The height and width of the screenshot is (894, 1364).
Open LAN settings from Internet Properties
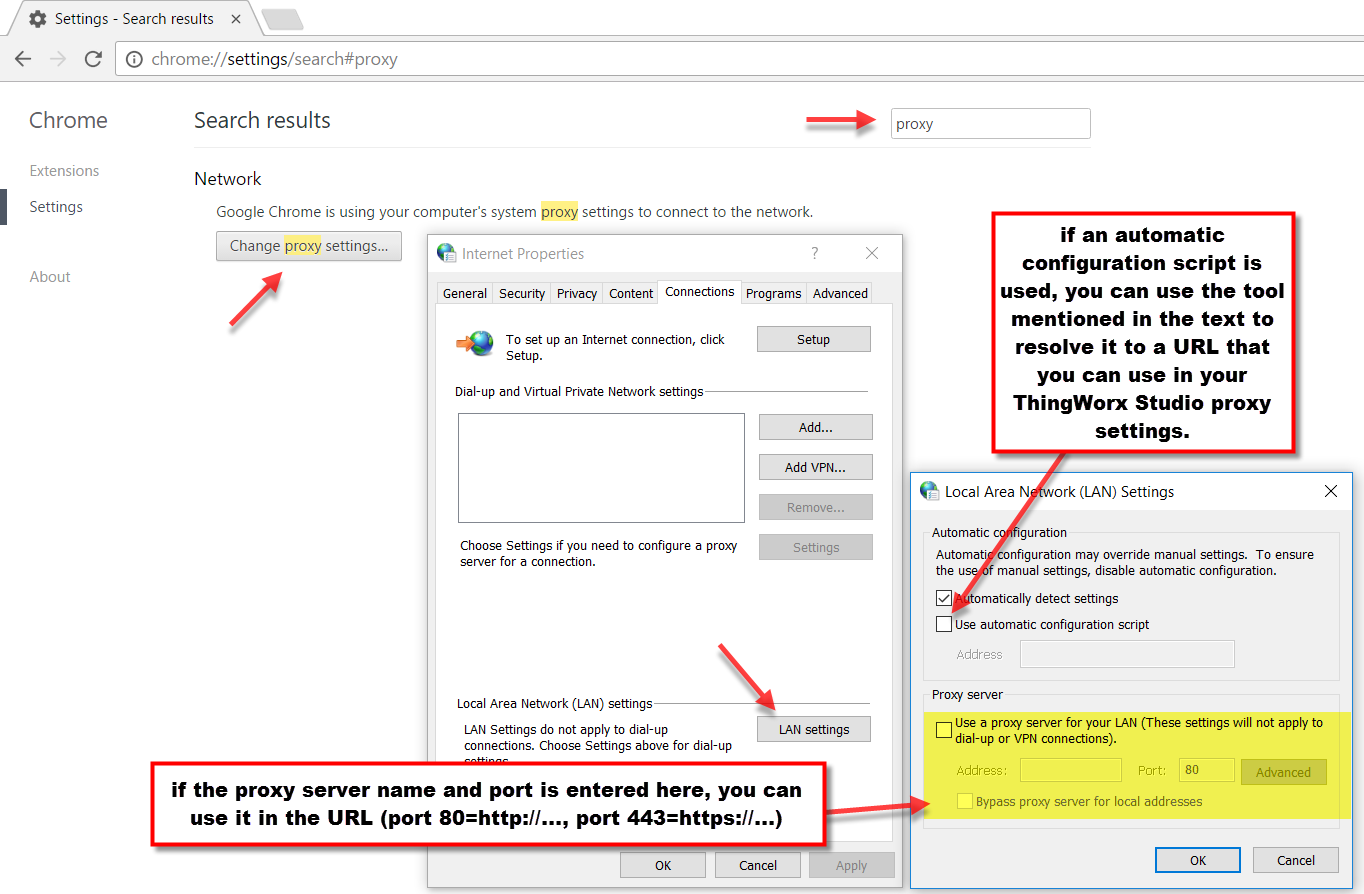(814, 729)
